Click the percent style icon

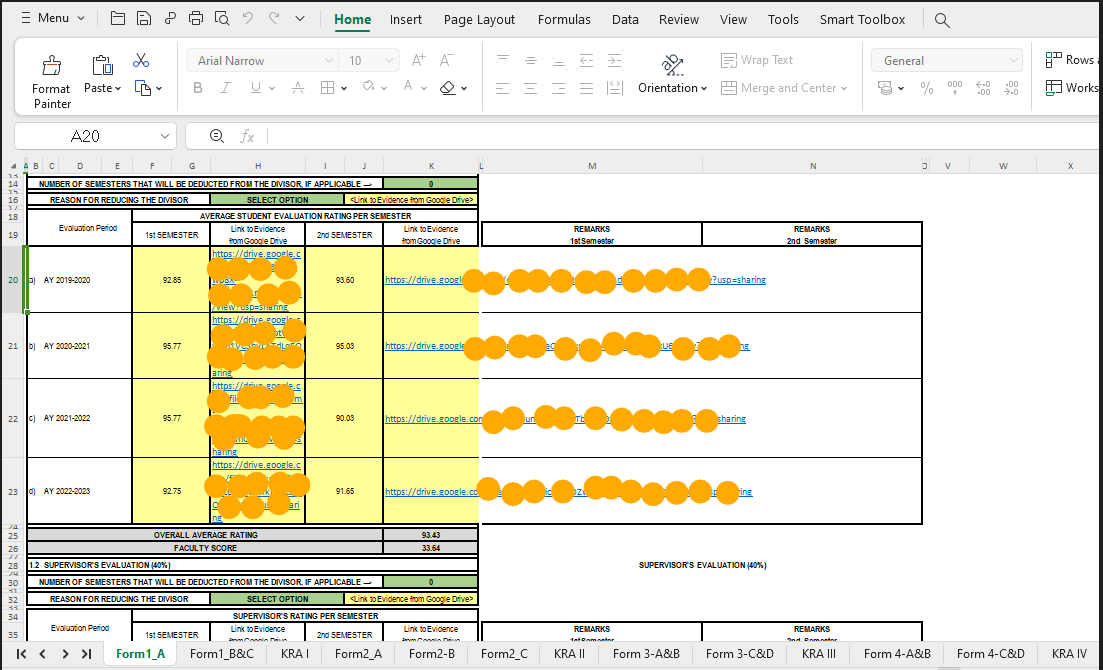(x=927, y=88)
